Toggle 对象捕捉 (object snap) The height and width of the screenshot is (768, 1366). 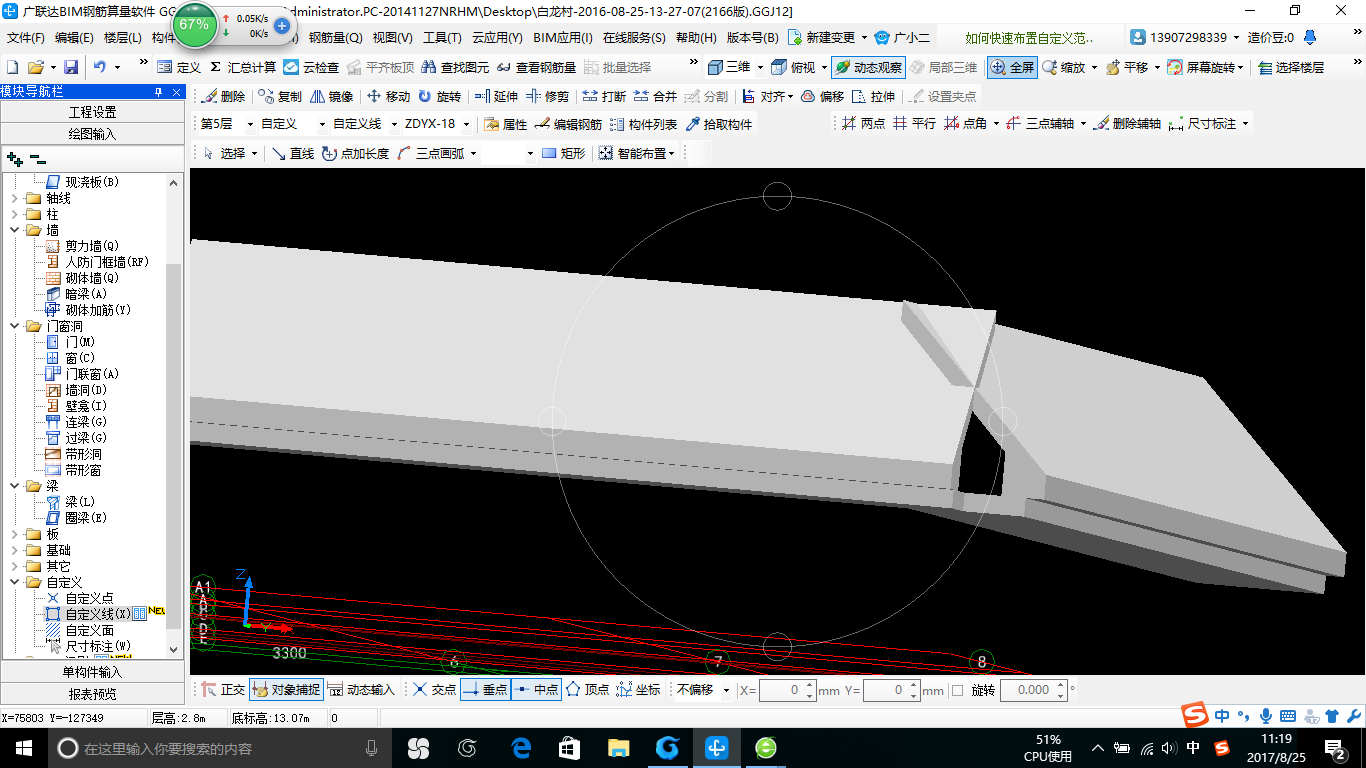287,690
